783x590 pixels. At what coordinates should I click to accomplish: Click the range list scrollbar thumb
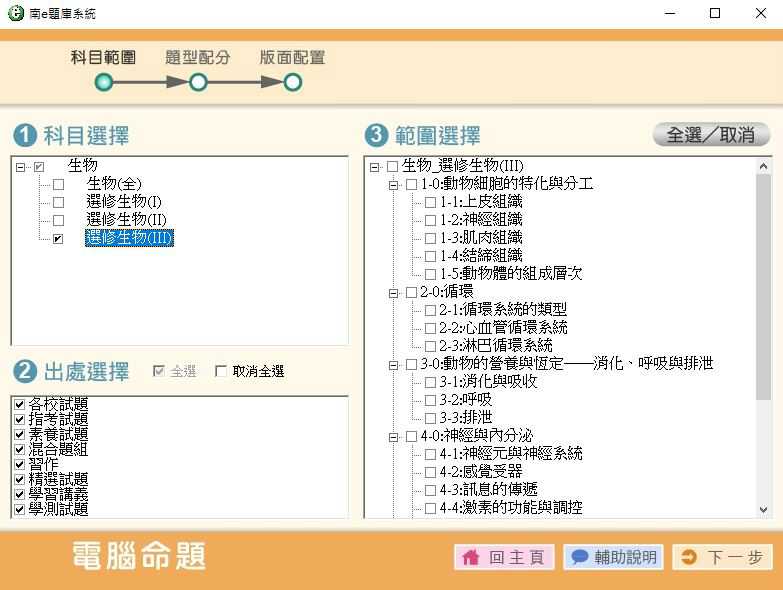click(763, 287)
